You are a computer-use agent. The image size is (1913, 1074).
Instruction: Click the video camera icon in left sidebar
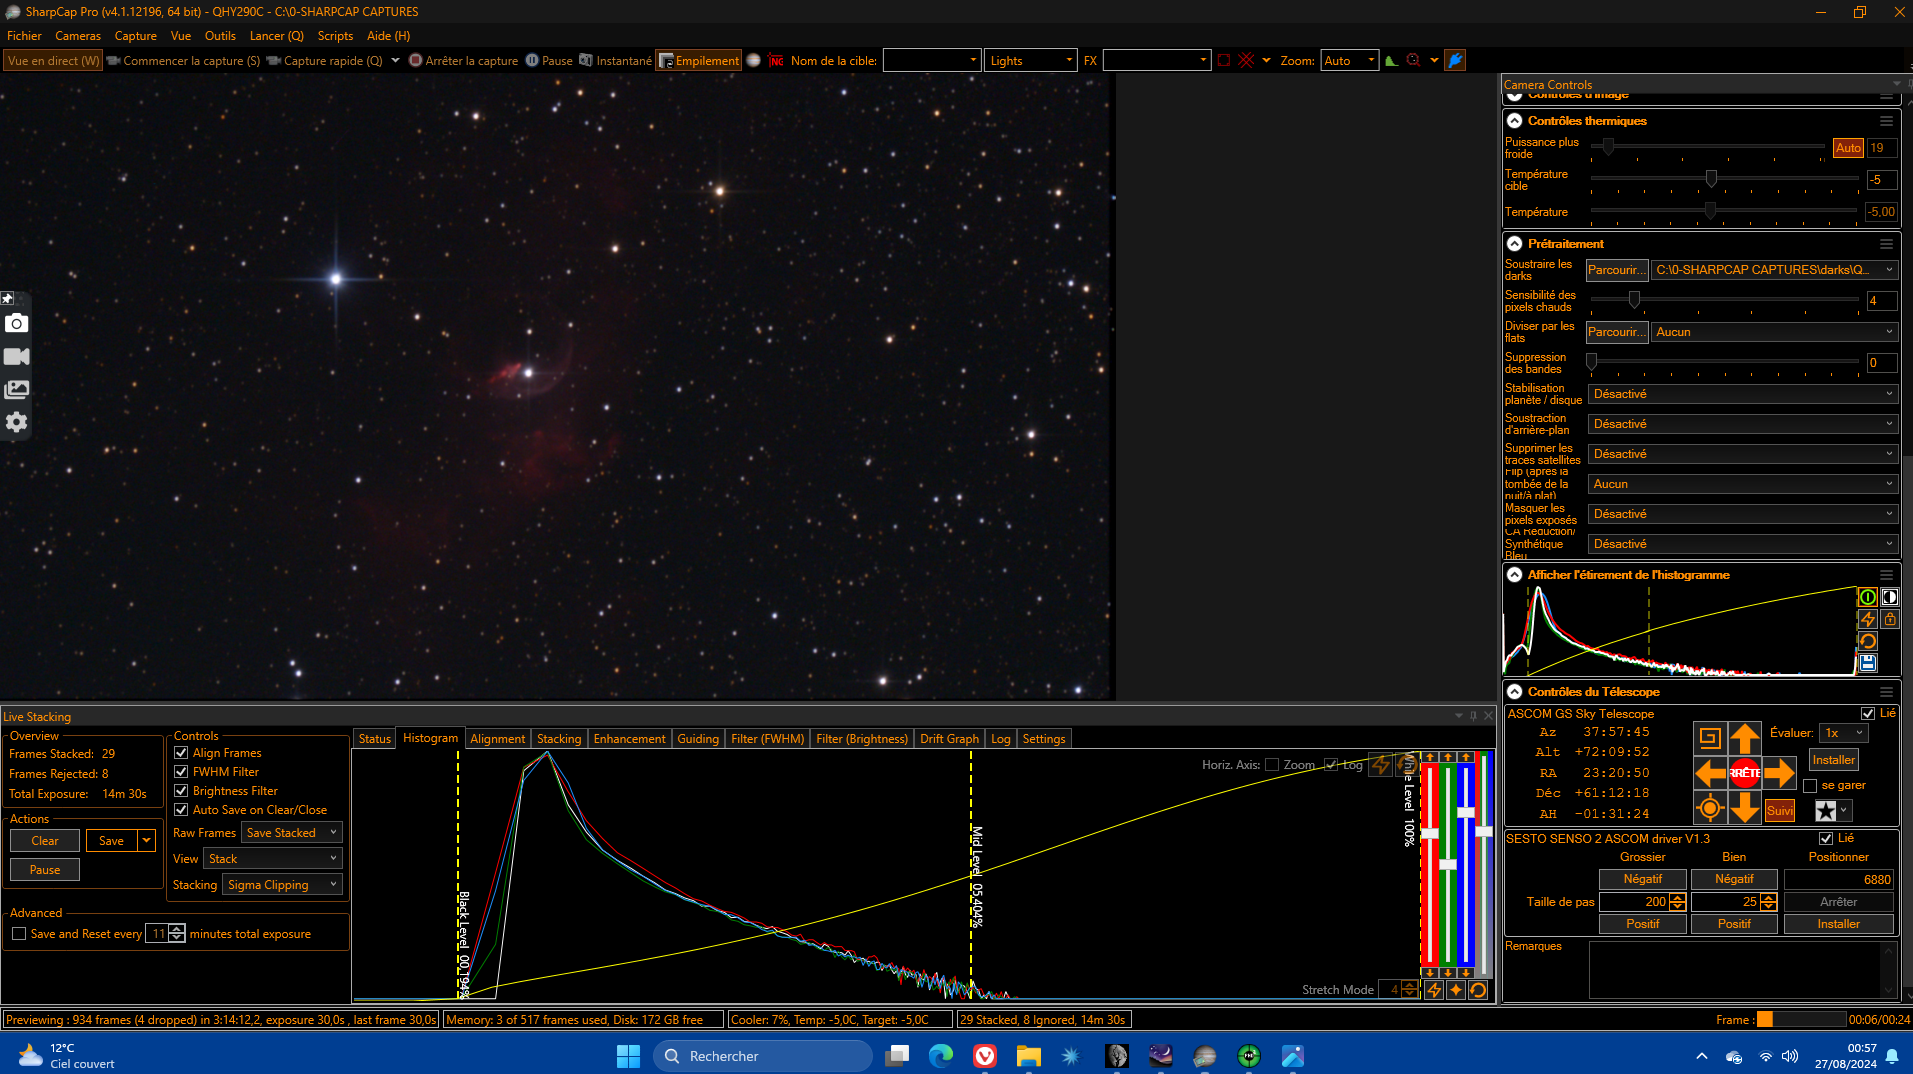(16, 356)
